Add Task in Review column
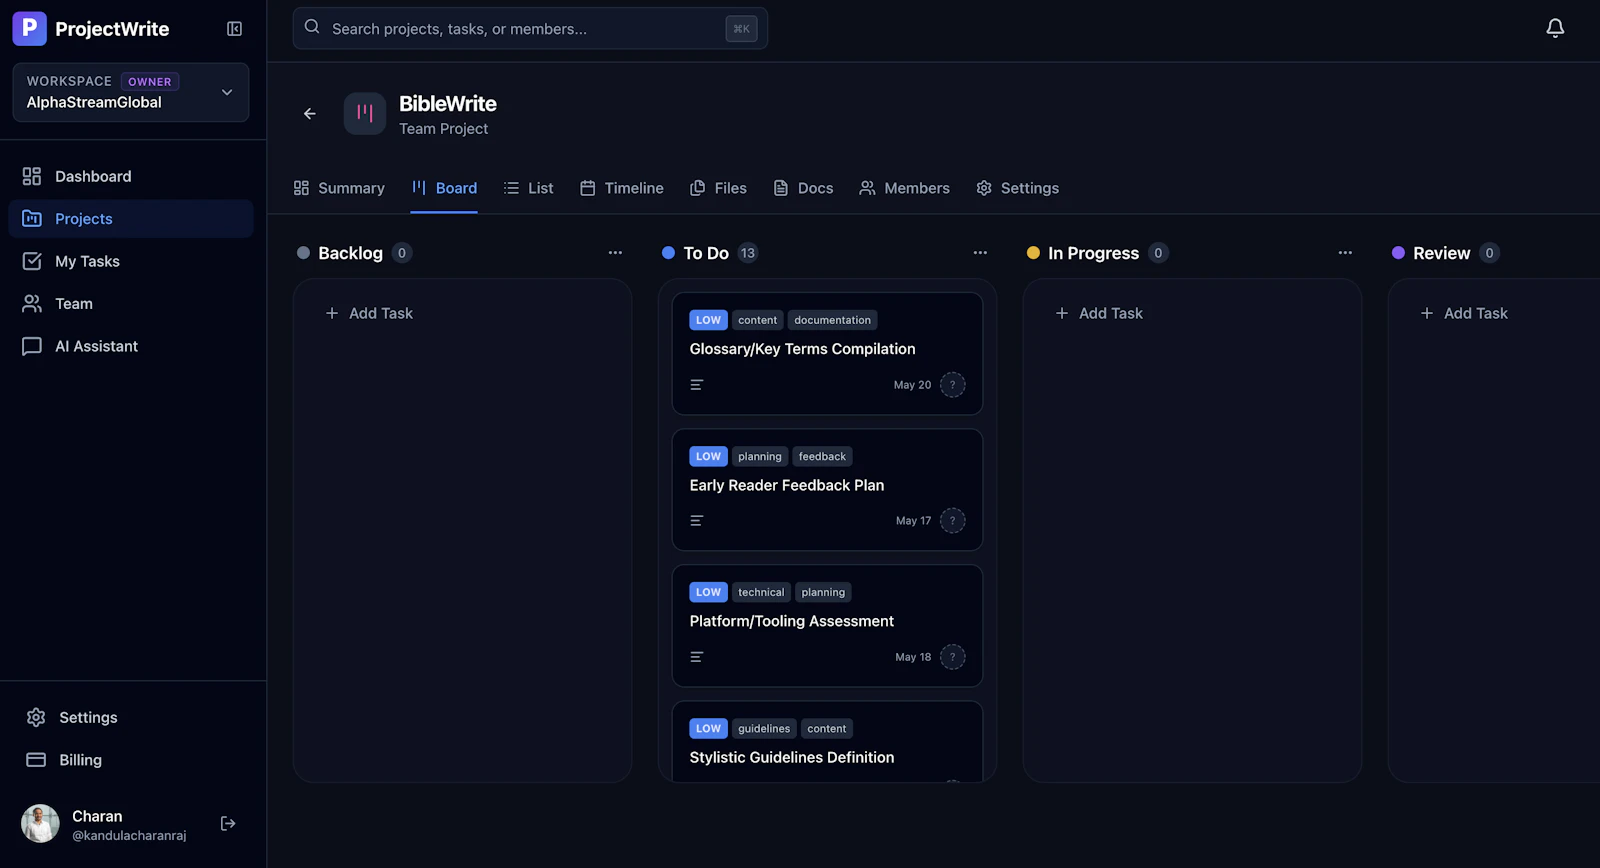1600x868 pixels. click(1464, 313)
